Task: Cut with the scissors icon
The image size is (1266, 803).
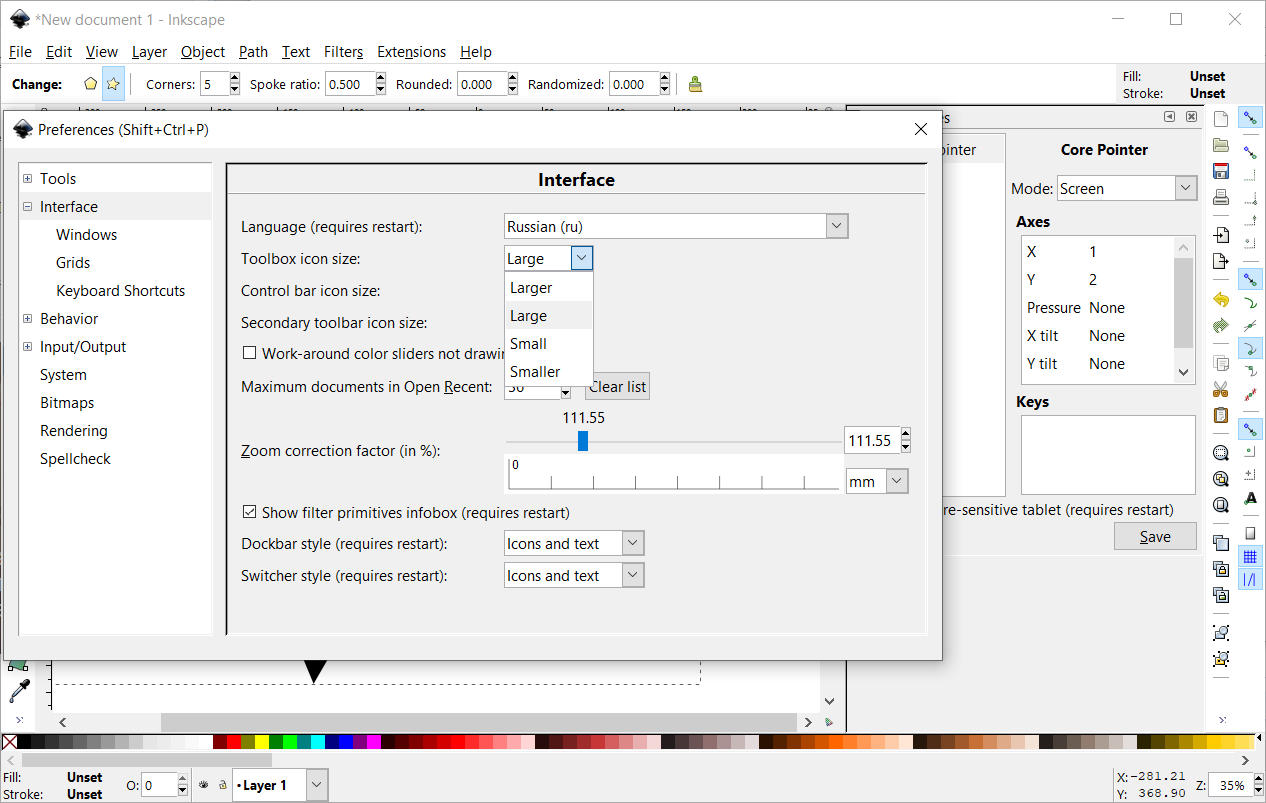Action: coord(1220,389)
